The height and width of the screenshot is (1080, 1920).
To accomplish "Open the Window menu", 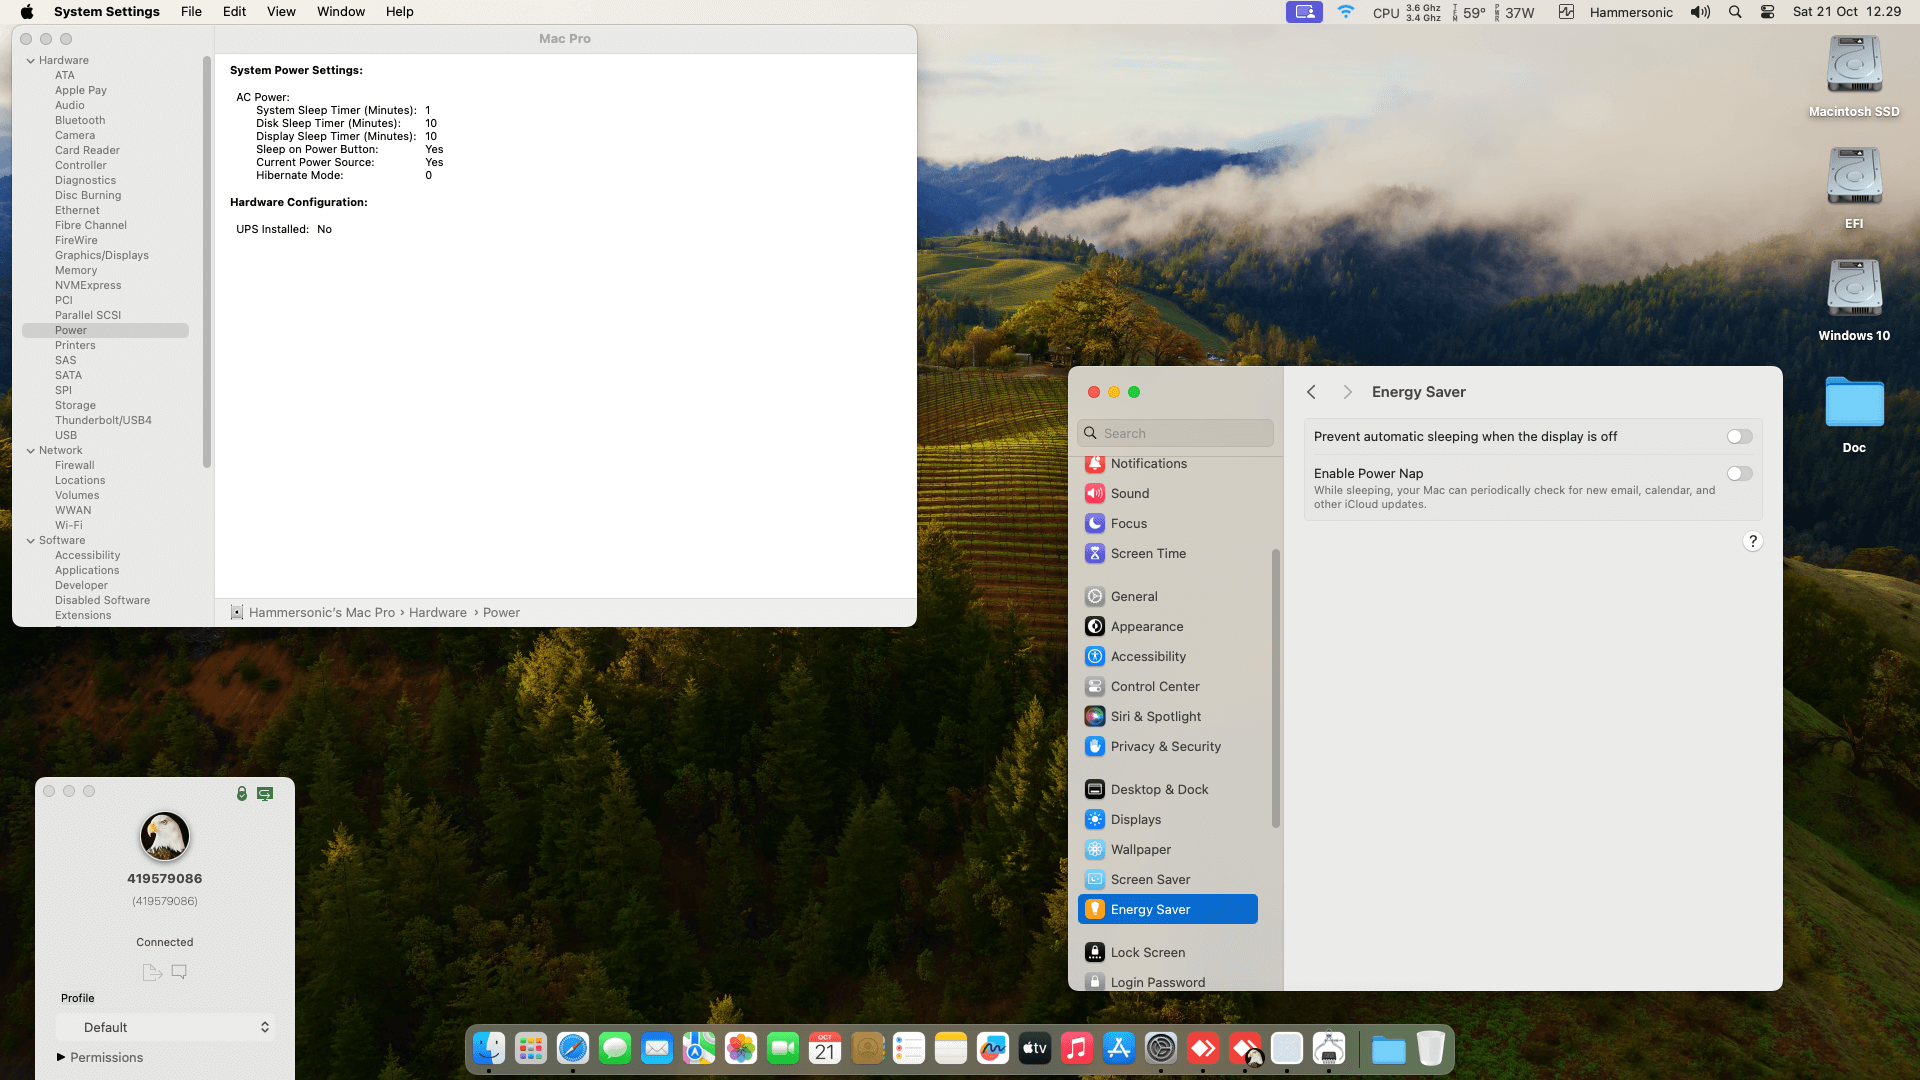I will [341, 12].
